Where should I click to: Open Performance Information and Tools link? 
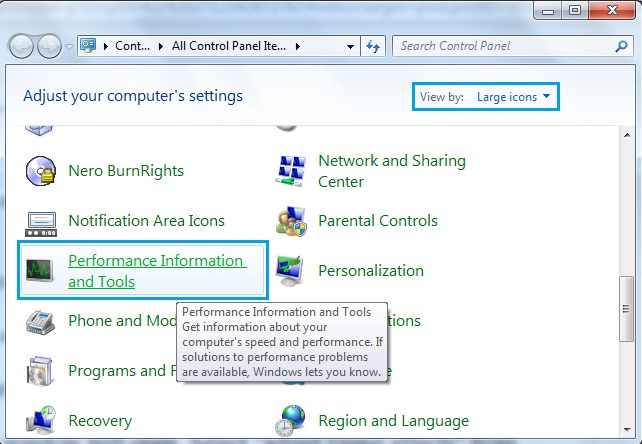157,271
